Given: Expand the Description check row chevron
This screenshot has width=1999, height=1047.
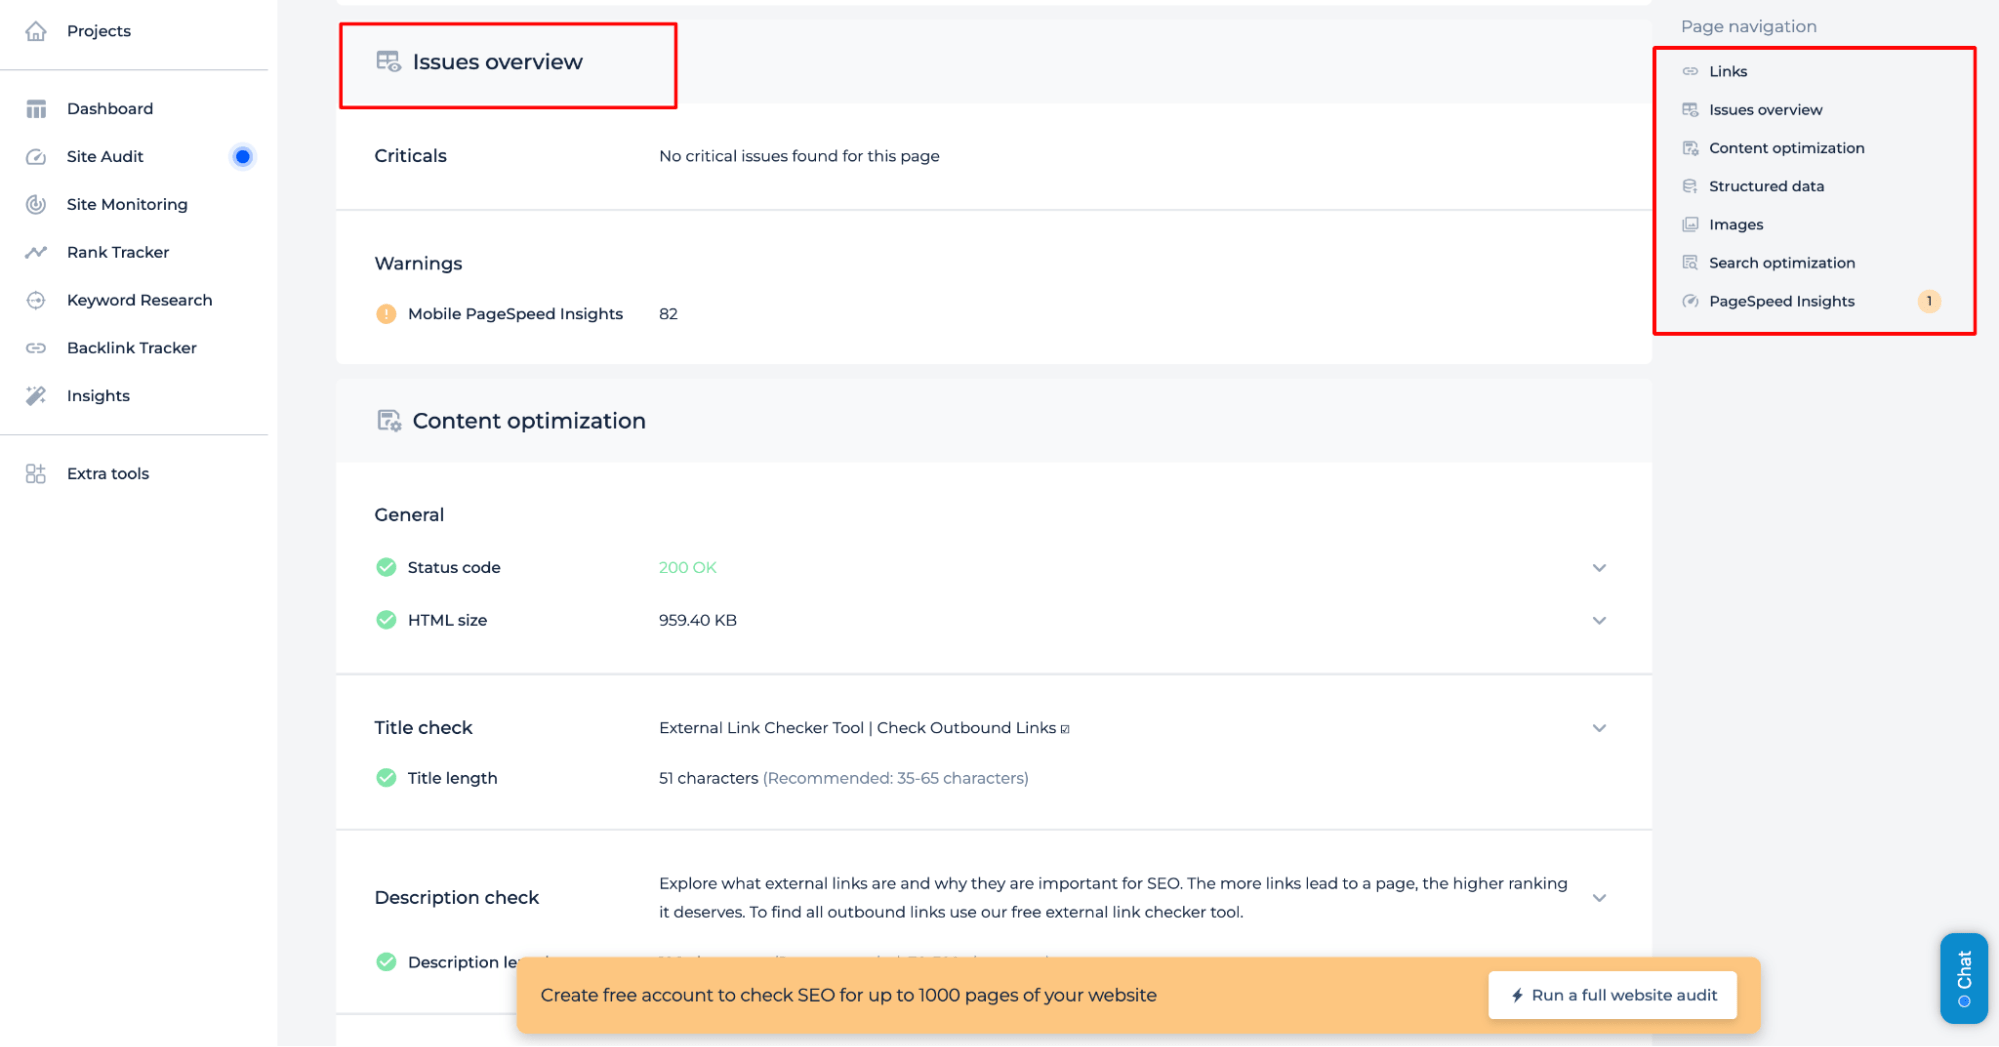Looking at the screenshot, I should point(1599,898).
